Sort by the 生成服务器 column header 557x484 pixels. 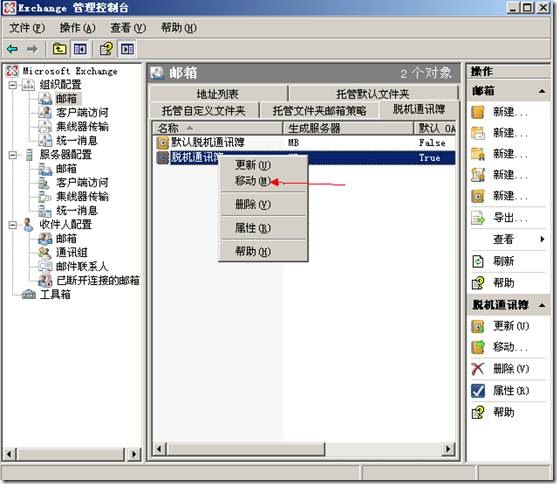(x=348, y=128)
